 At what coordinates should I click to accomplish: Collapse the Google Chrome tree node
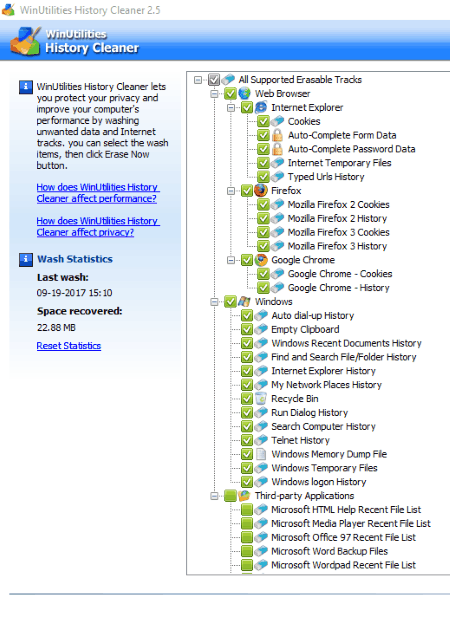click(231, 260)
